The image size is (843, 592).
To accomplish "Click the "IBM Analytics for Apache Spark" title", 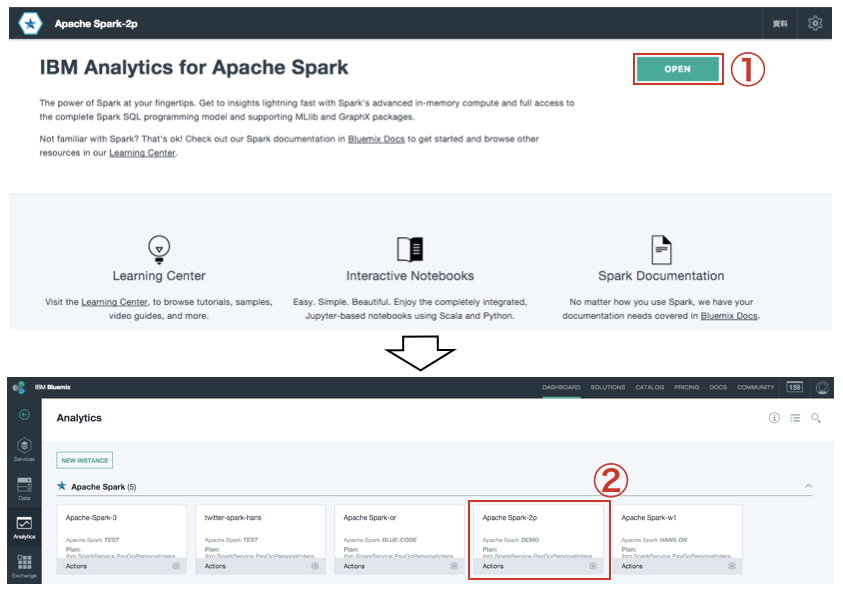I will (x=194, y=68).
